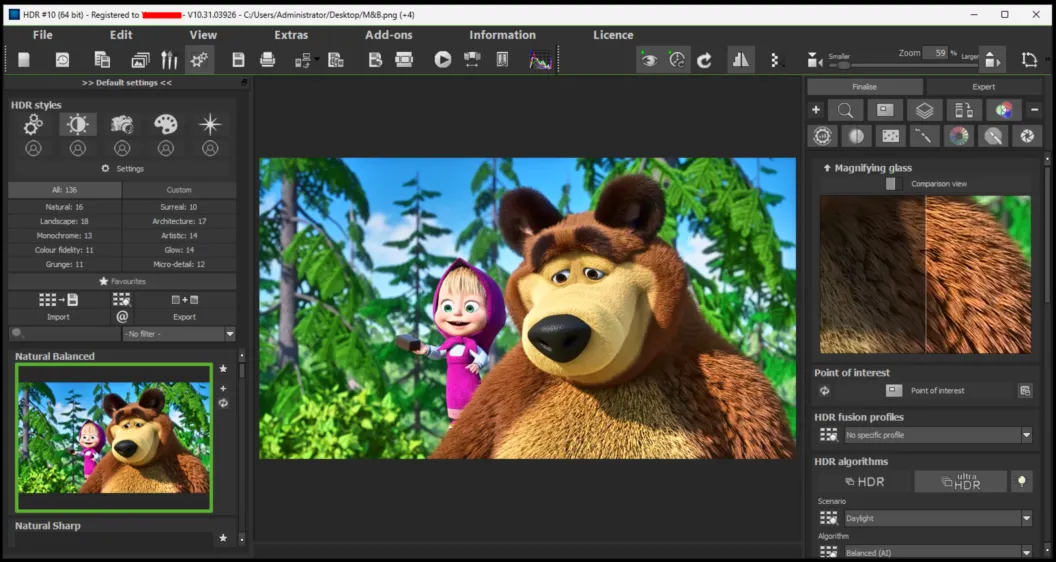The width and height of the screenshot is (1056, 562).
Task: Switch to the Finalise tab
Action: coord(865,87)
